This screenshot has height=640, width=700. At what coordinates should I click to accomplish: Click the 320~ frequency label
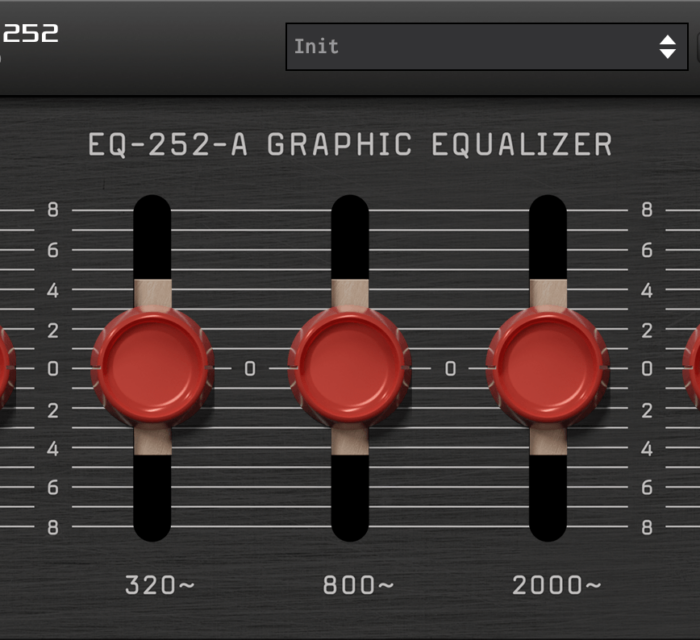tap(160, 585)
